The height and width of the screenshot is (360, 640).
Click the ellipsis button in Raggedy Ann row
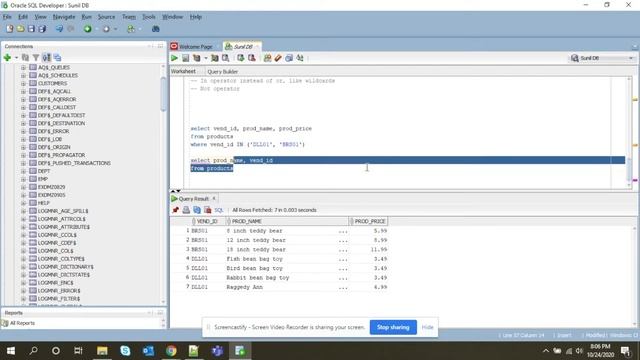(x=343, y=287)
